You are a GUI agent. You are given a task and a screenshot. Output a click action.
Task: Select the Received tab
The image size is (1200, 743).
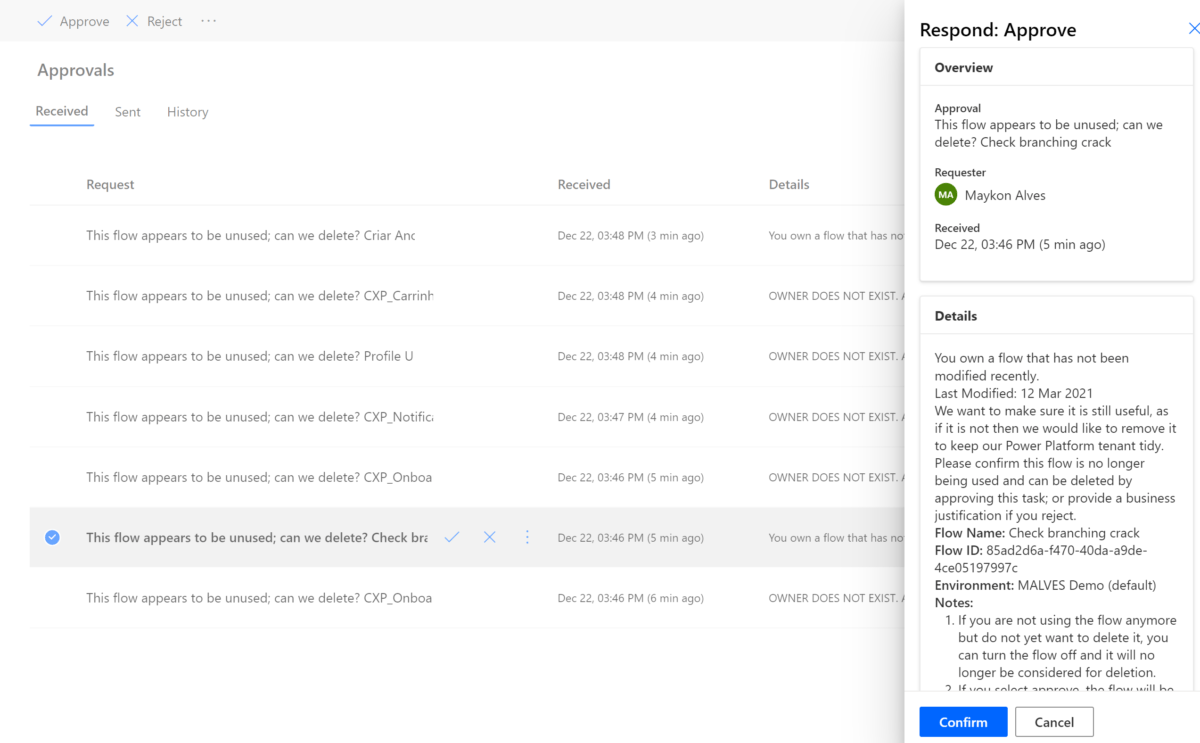pyautogui.click(x=61, y=111)
